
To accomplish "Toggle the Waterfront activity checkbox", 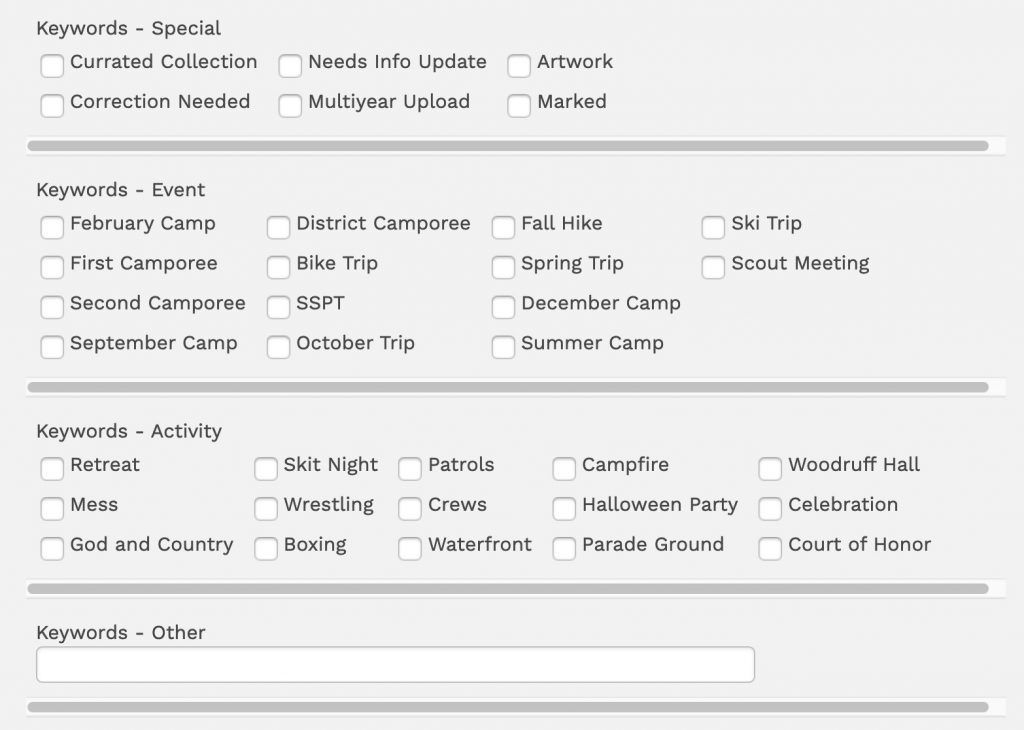I will [410, 549].
